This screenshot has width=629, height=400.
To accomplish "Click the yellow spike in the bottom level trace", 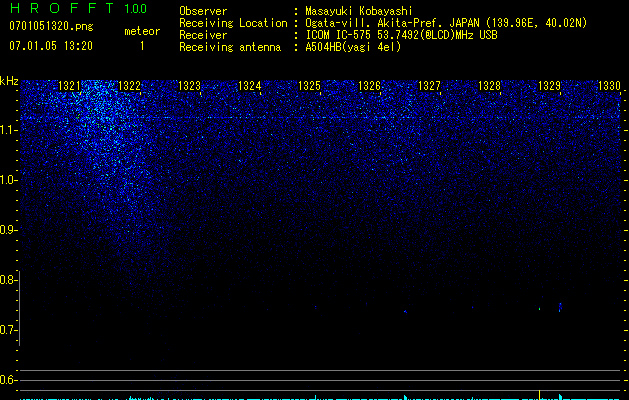I will tap(540, 395).
